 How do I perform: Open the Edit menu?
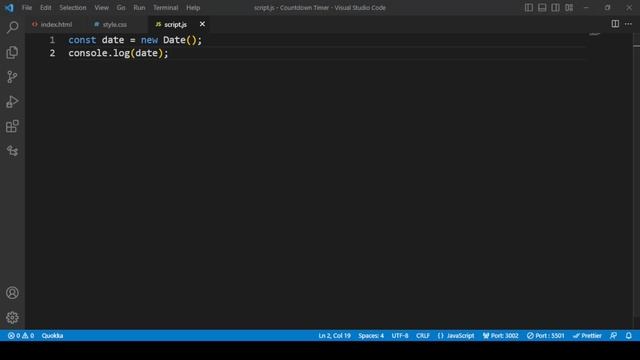[x=46, y=8]
